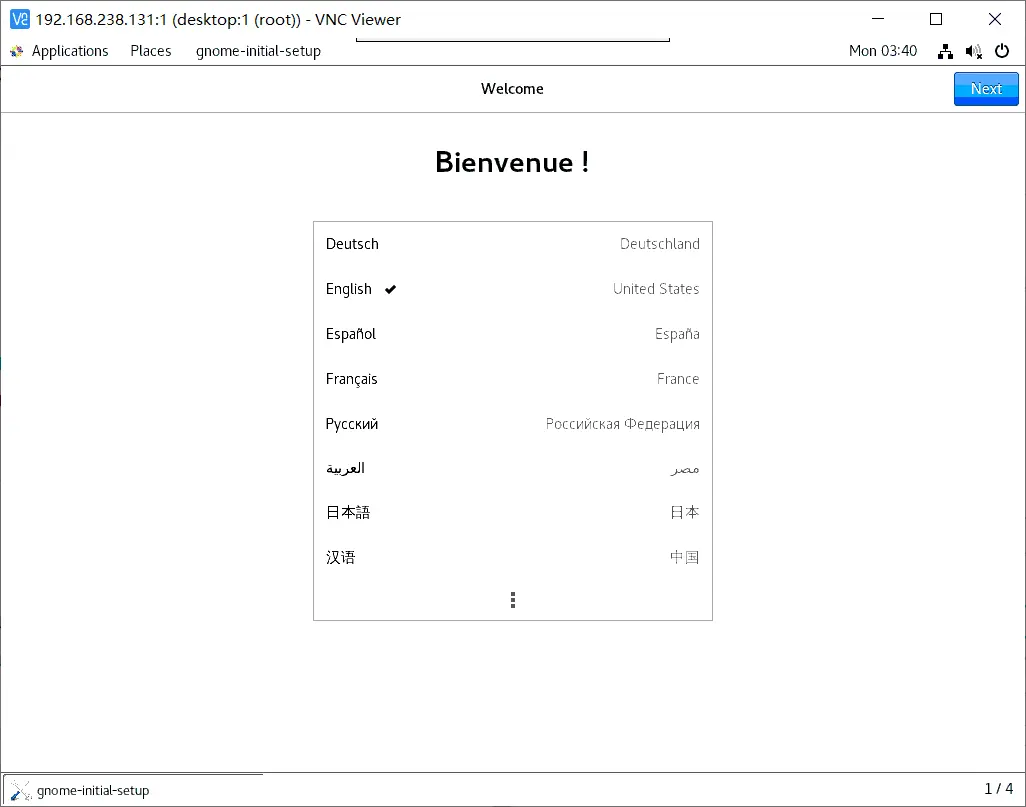The height and width of the screenshot is (807, 1026).
Task: Click the 日本 region label
Action: [x=684, y=512]
